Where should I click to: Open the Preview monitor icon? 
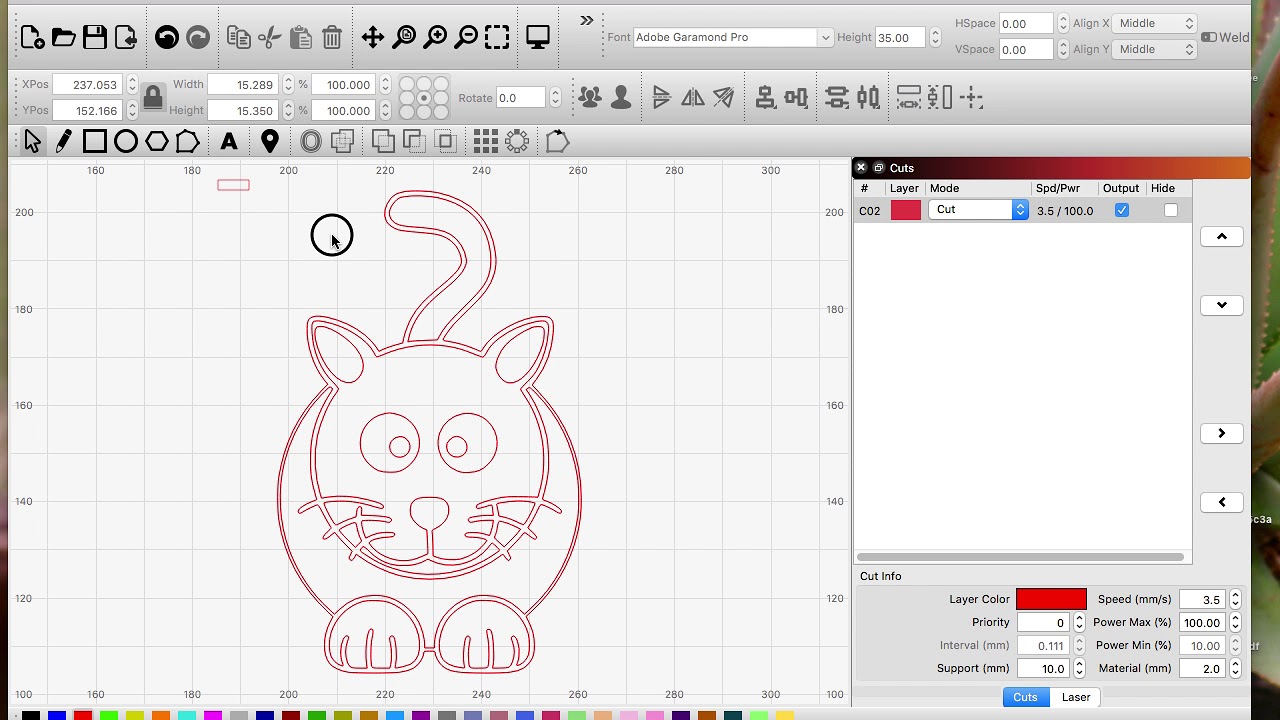[x=538, y=38]
